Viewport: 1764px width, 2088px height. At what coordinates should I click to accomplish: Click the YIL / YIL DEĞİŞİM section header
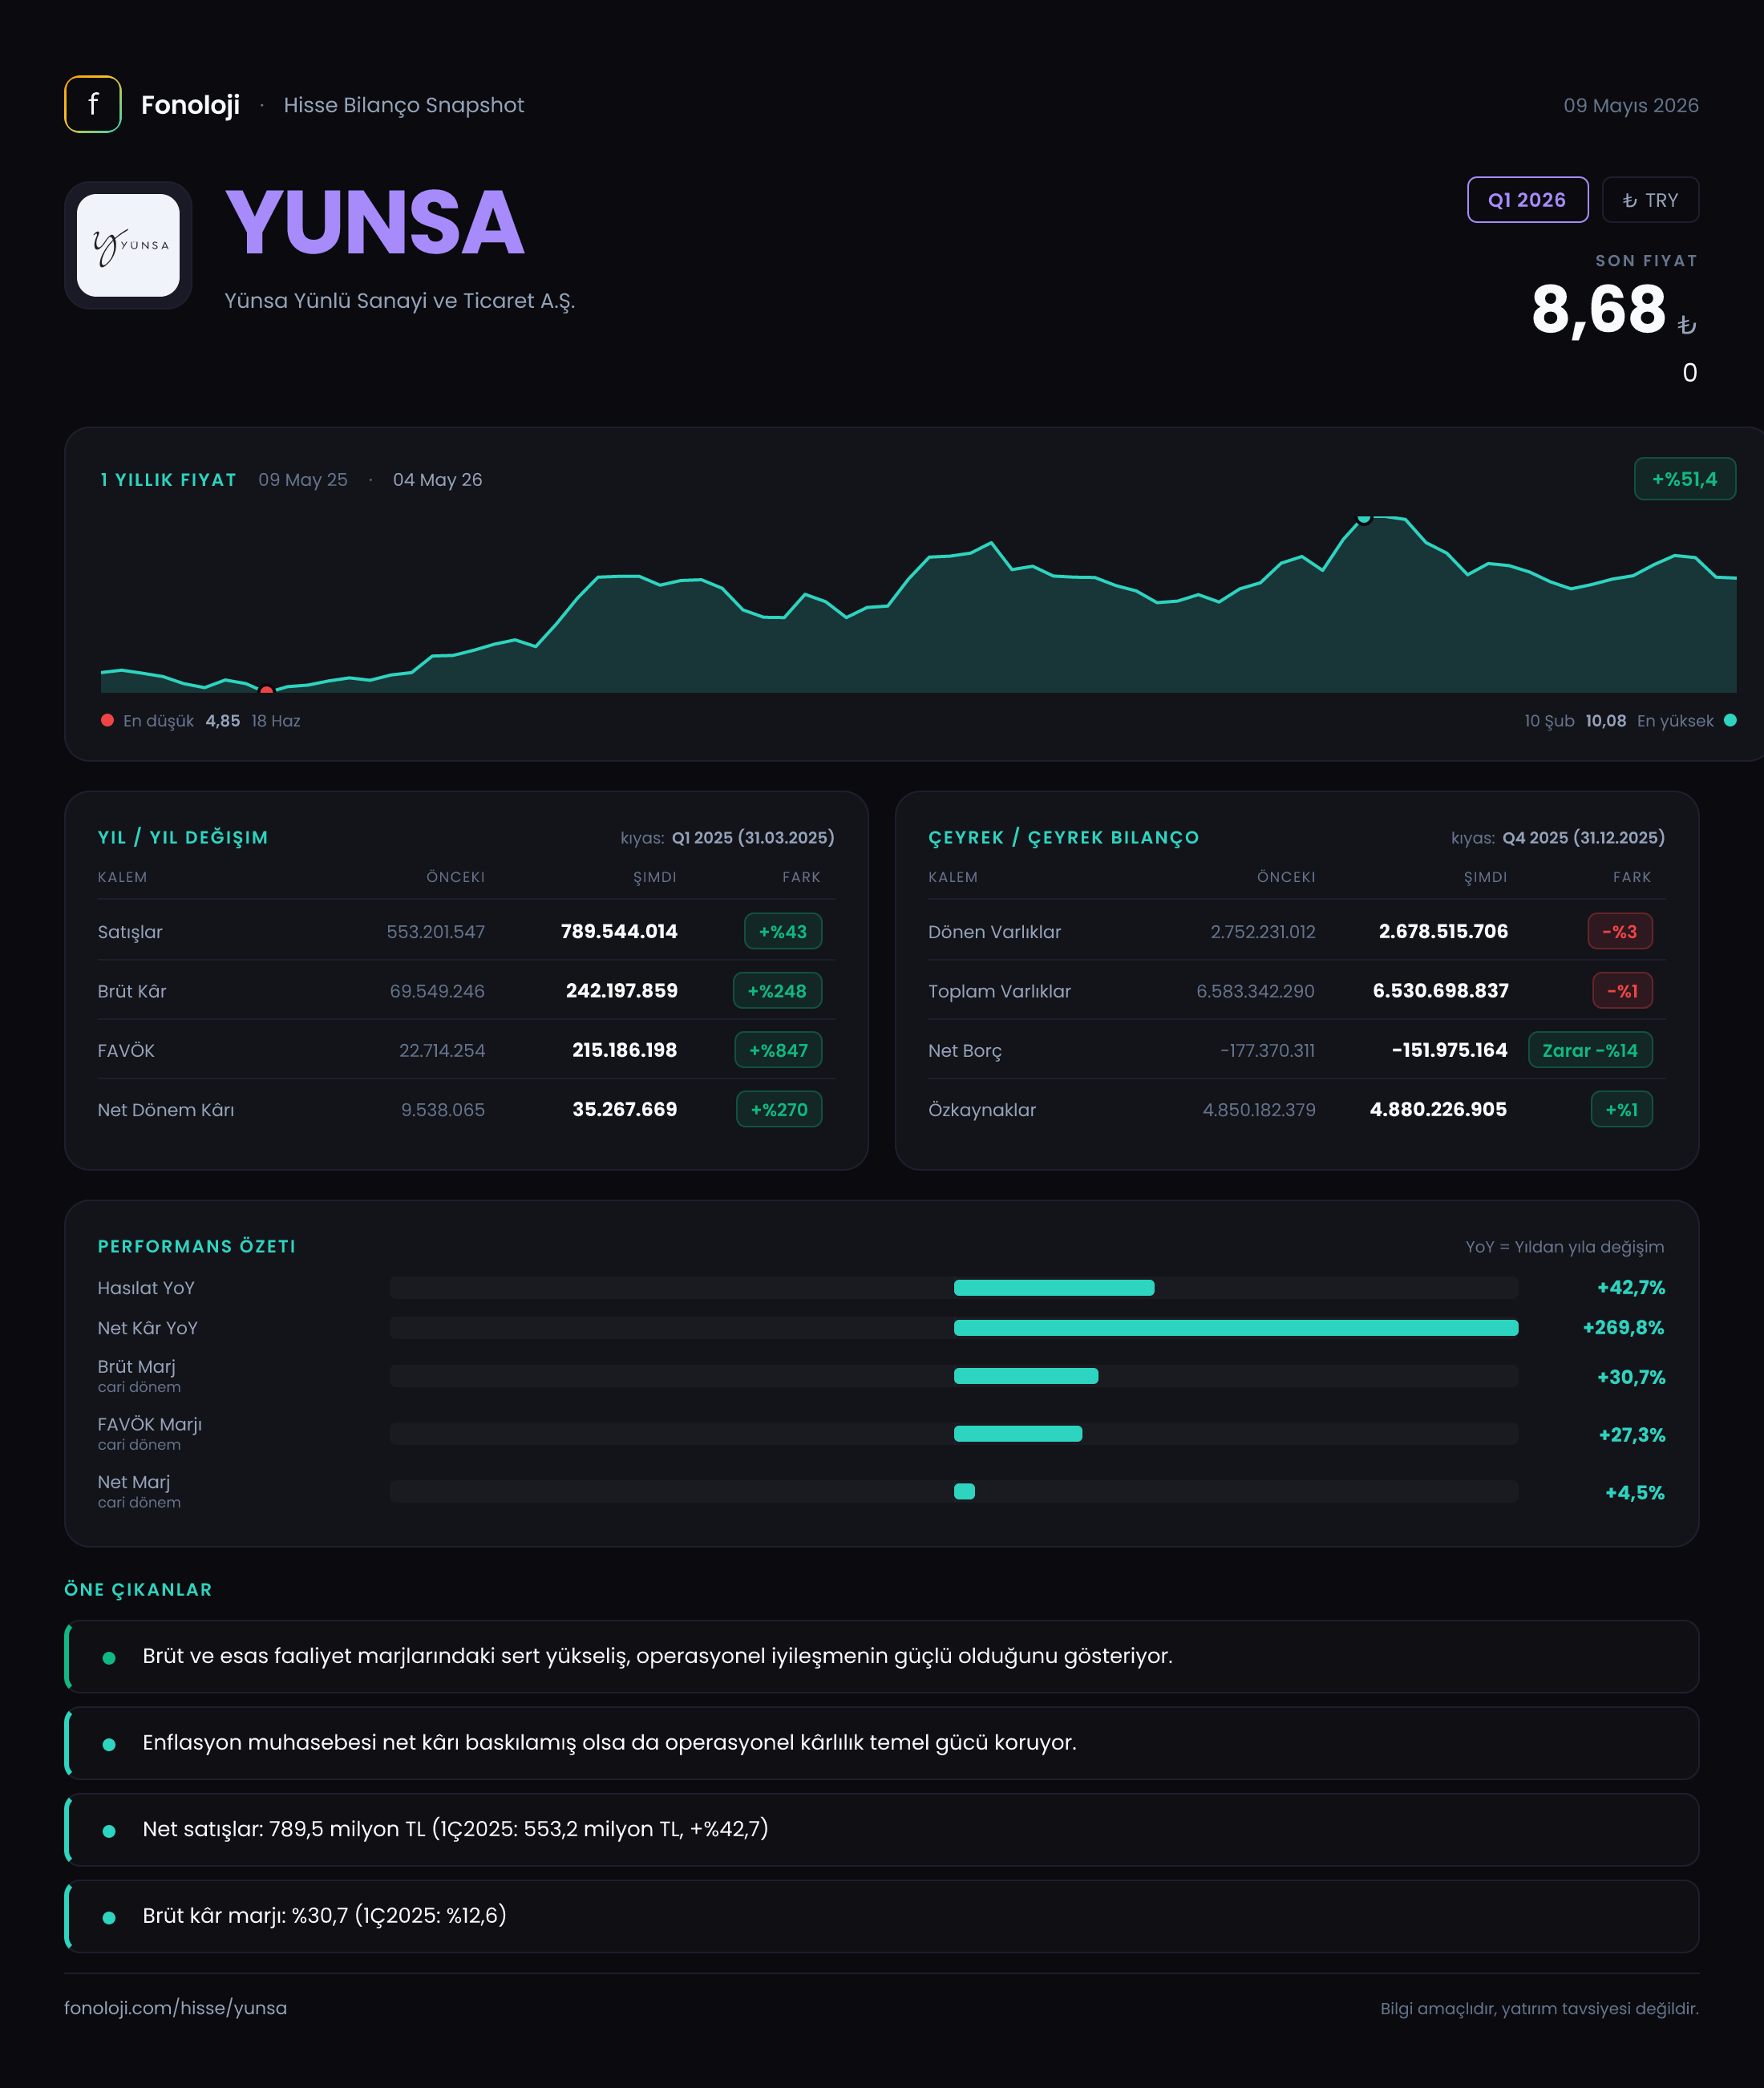(183, 837)
